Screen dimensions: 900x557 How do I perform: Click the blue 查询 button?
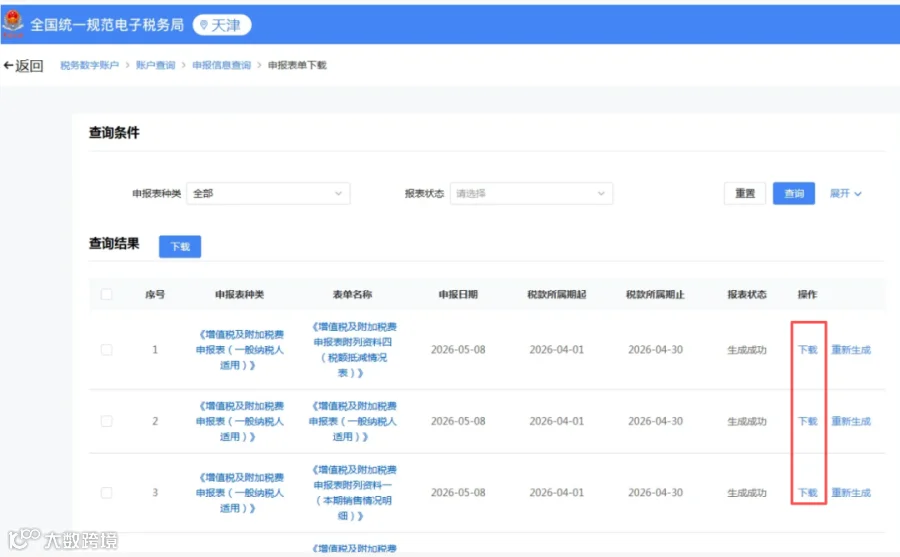[x=794, y=194]
